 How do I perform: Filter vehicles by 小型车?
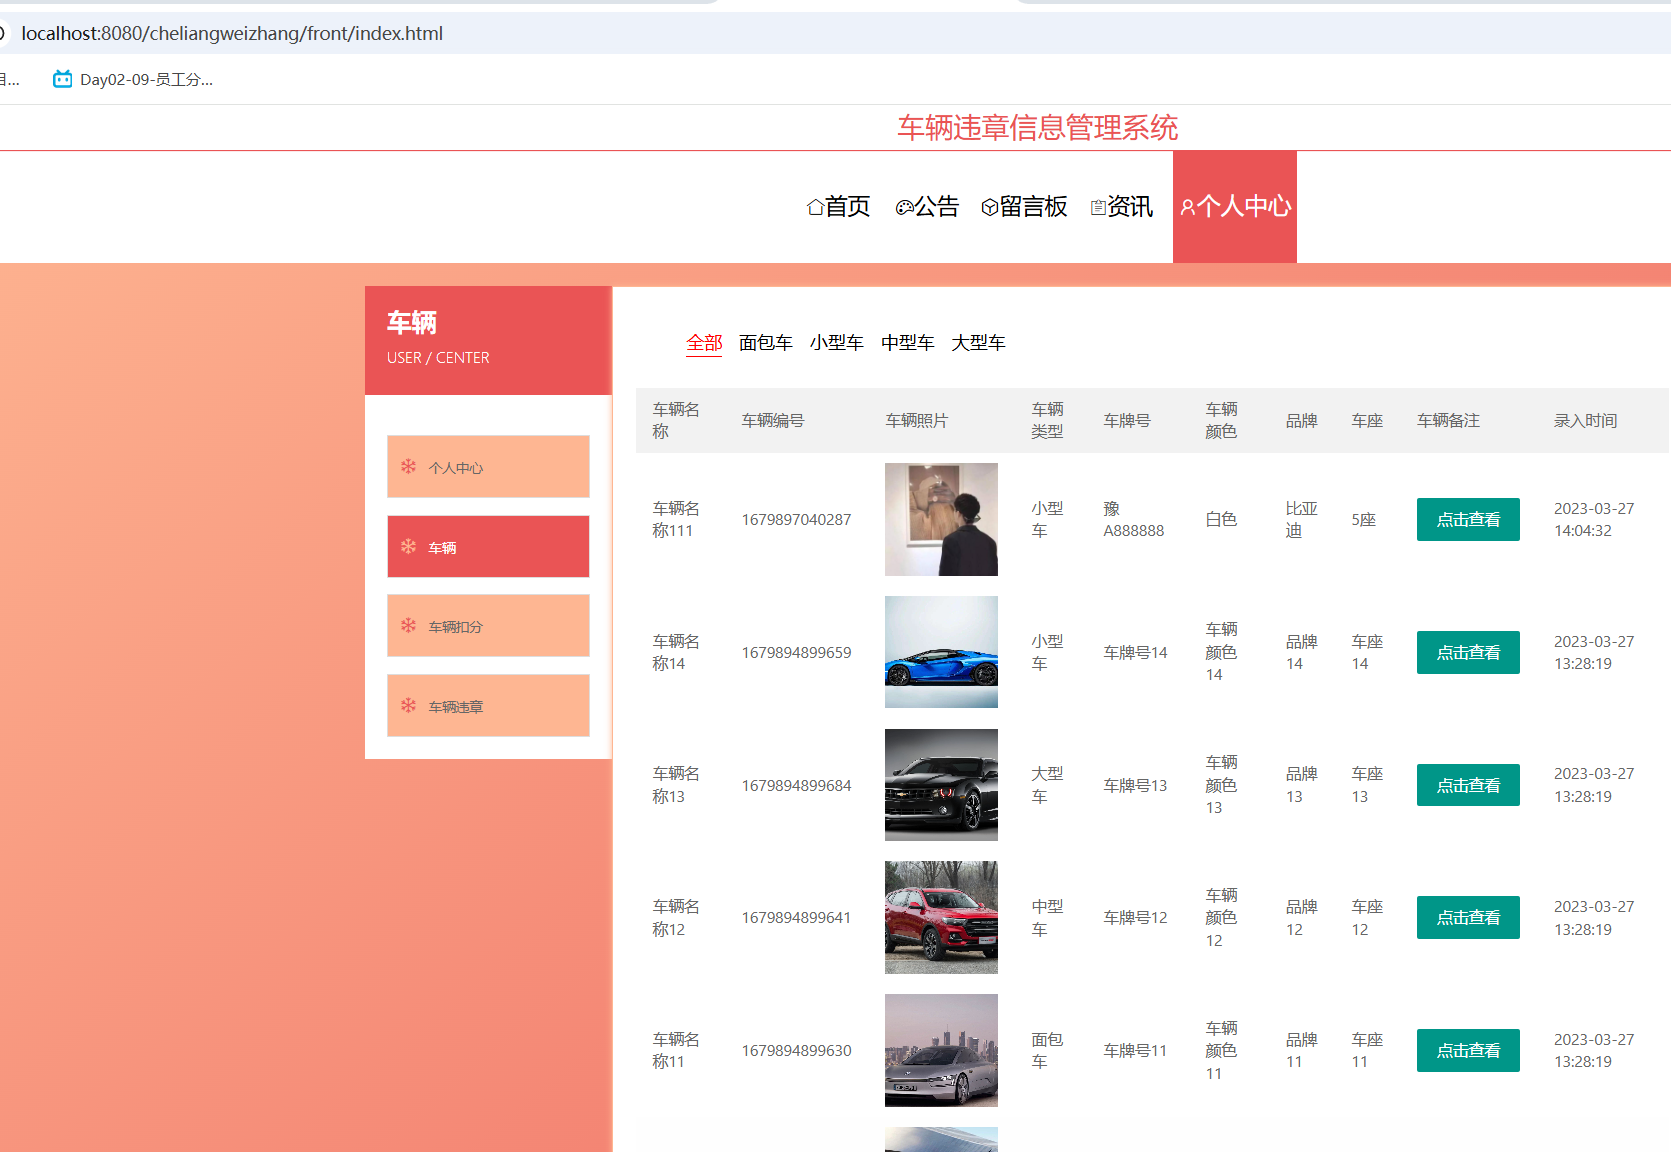click(x=837, y=343)
